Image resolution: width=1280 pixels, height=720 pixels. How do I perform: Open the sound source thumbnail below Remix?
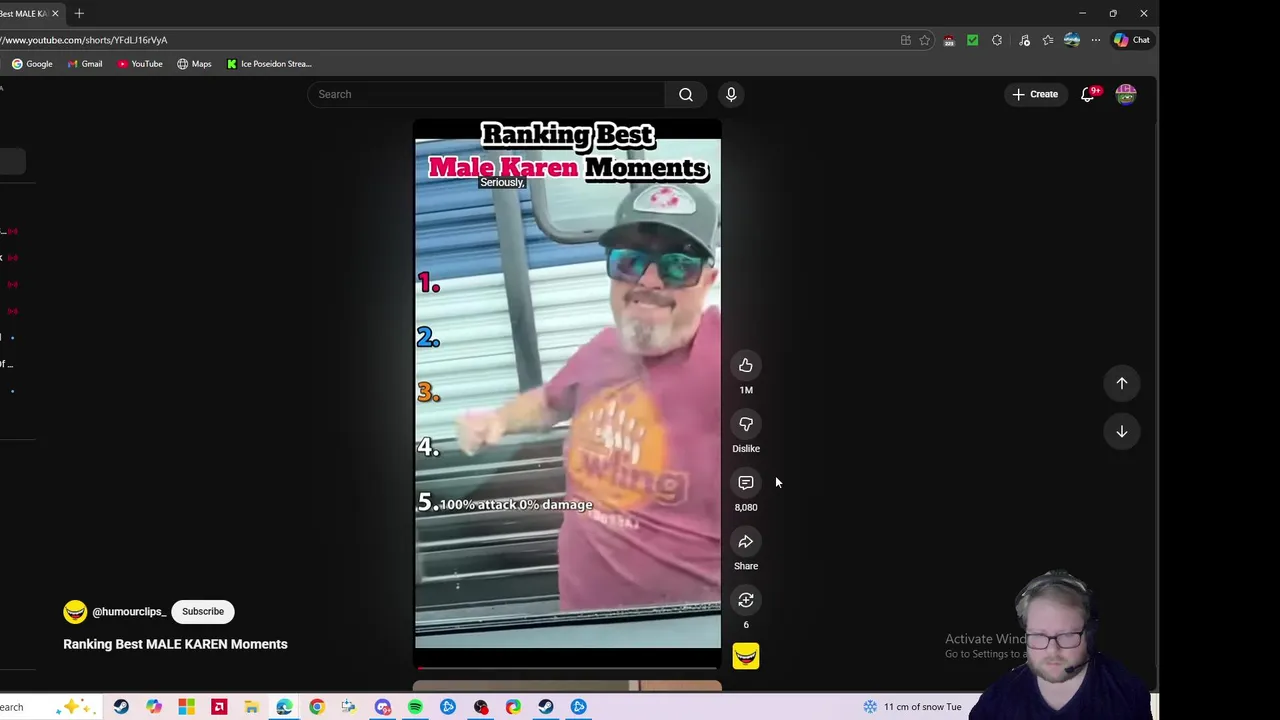click(746, 656)
